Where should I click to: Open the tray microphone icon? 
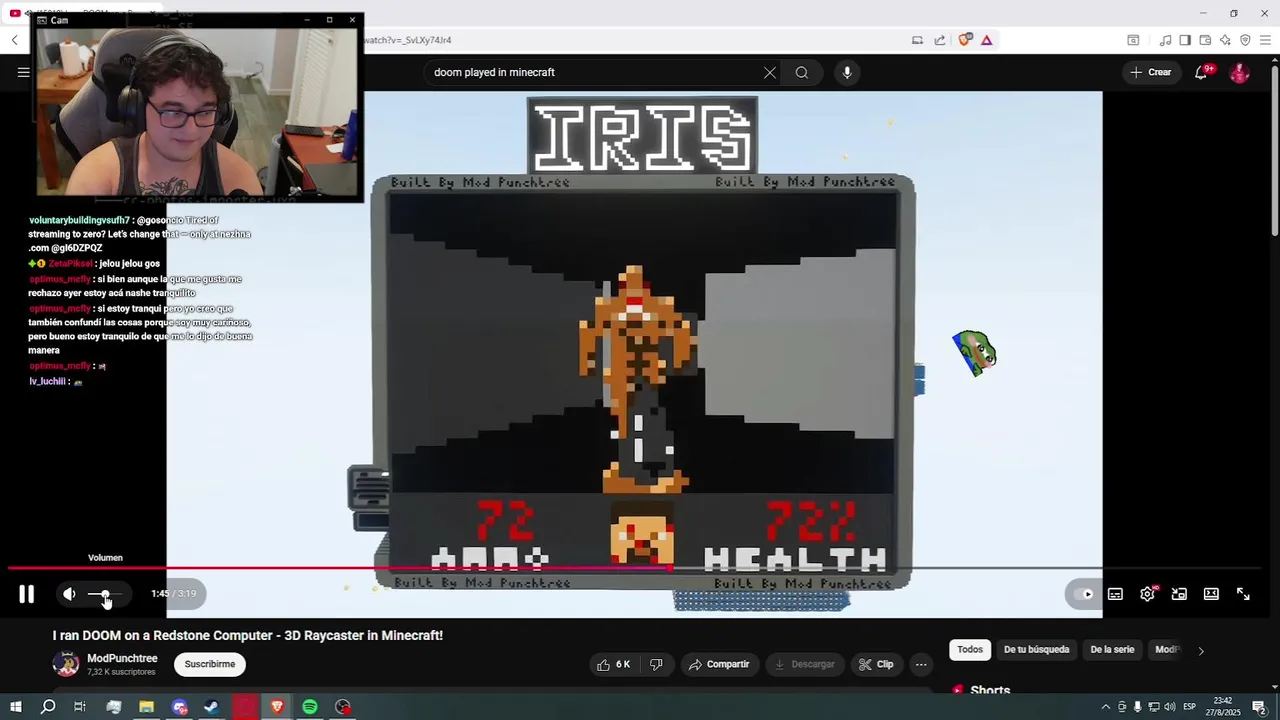coord(1137,707)
